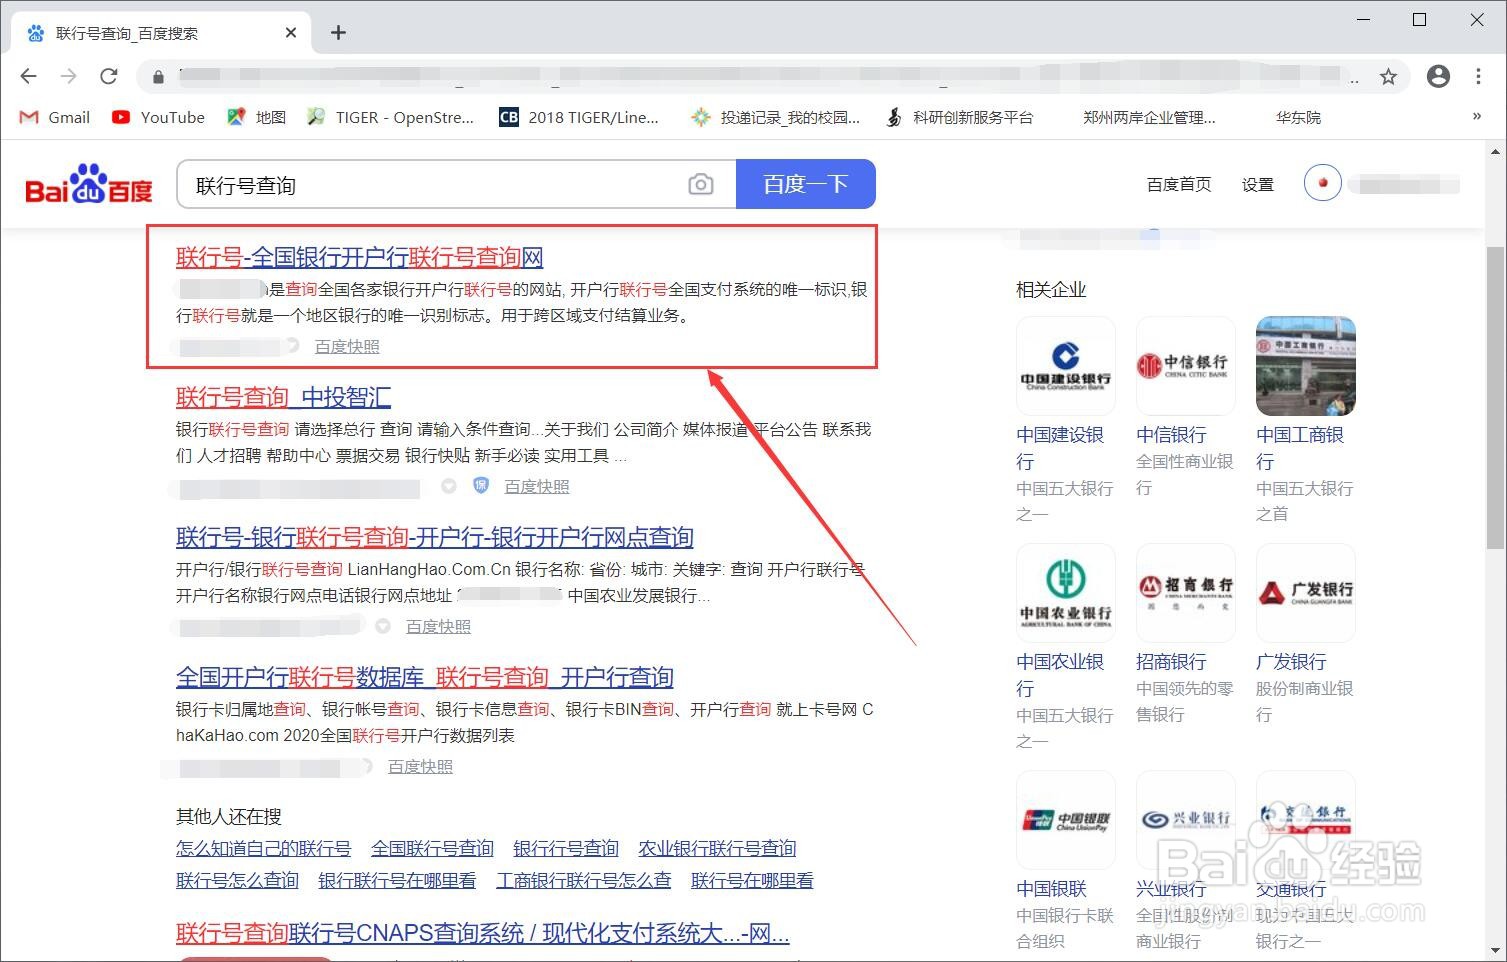The height and width of the screenshot is (962, 1507).
Task: Open a new tab with the plus button
Action: 338,32
